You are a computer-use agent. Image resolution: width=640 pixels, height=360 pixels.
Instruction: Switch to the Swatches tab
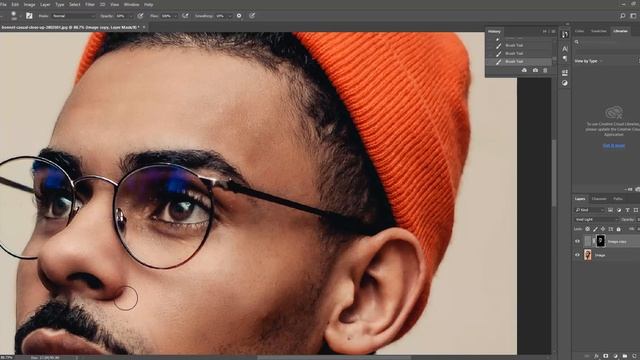click(599, 31)
